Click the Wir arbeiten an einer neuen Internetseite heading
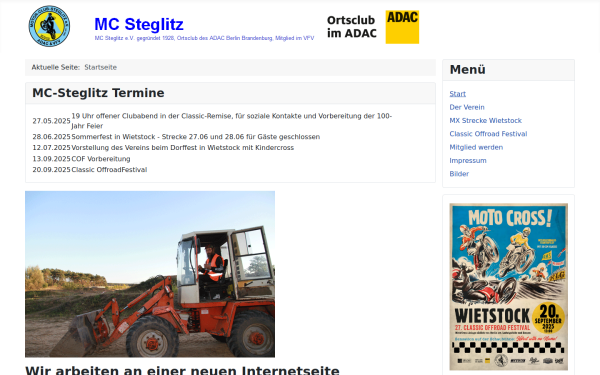 coord(182,370)
